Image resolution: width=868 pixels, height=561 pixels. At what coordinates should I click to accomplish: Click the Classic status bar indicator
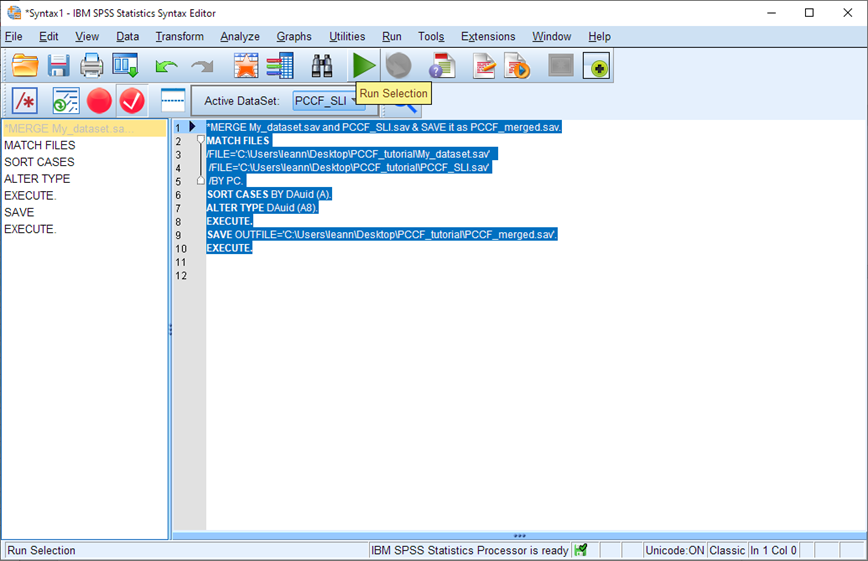click(727, 550)
